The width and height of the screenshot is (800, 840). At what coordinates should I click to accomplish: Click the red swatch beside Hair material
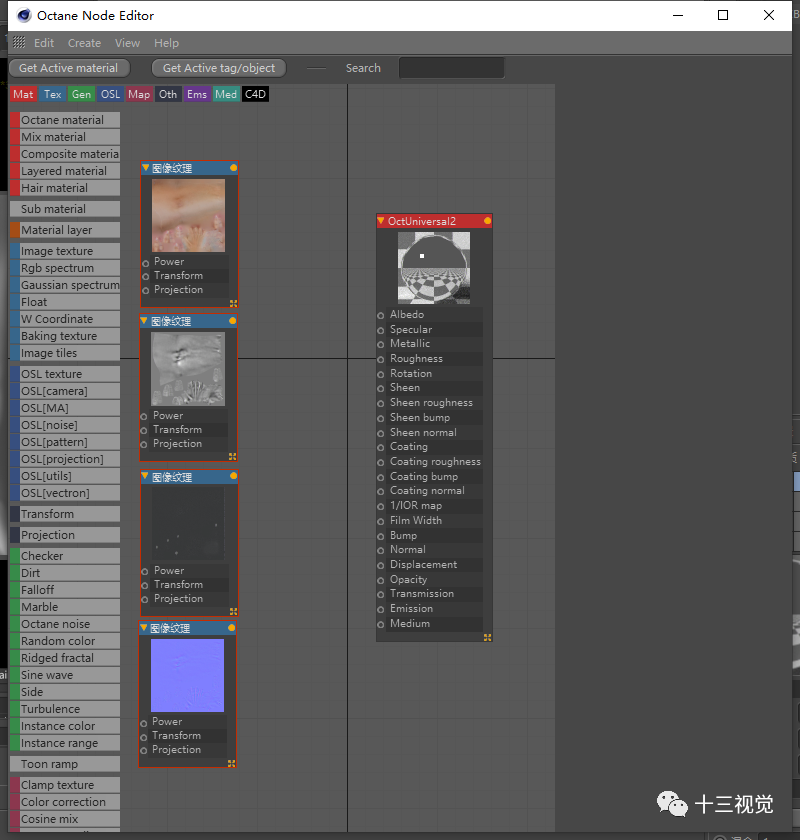(15, 188)
